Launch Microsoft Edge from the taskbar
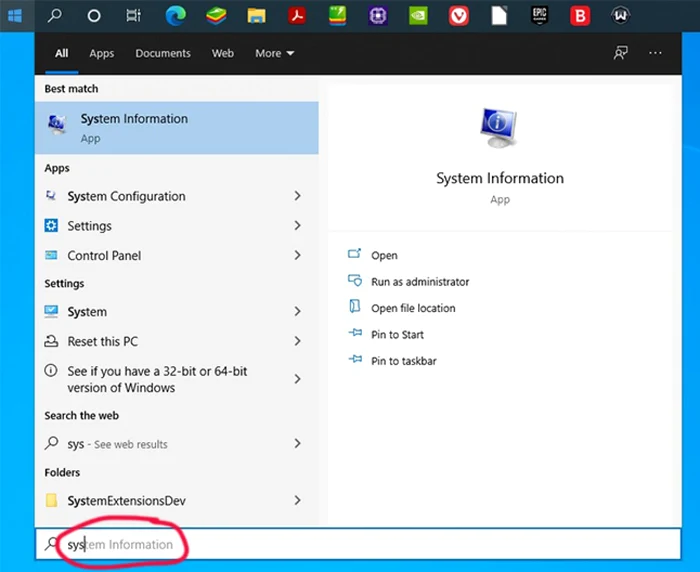Viewport: 700px width, 572px height. point(175,16)
